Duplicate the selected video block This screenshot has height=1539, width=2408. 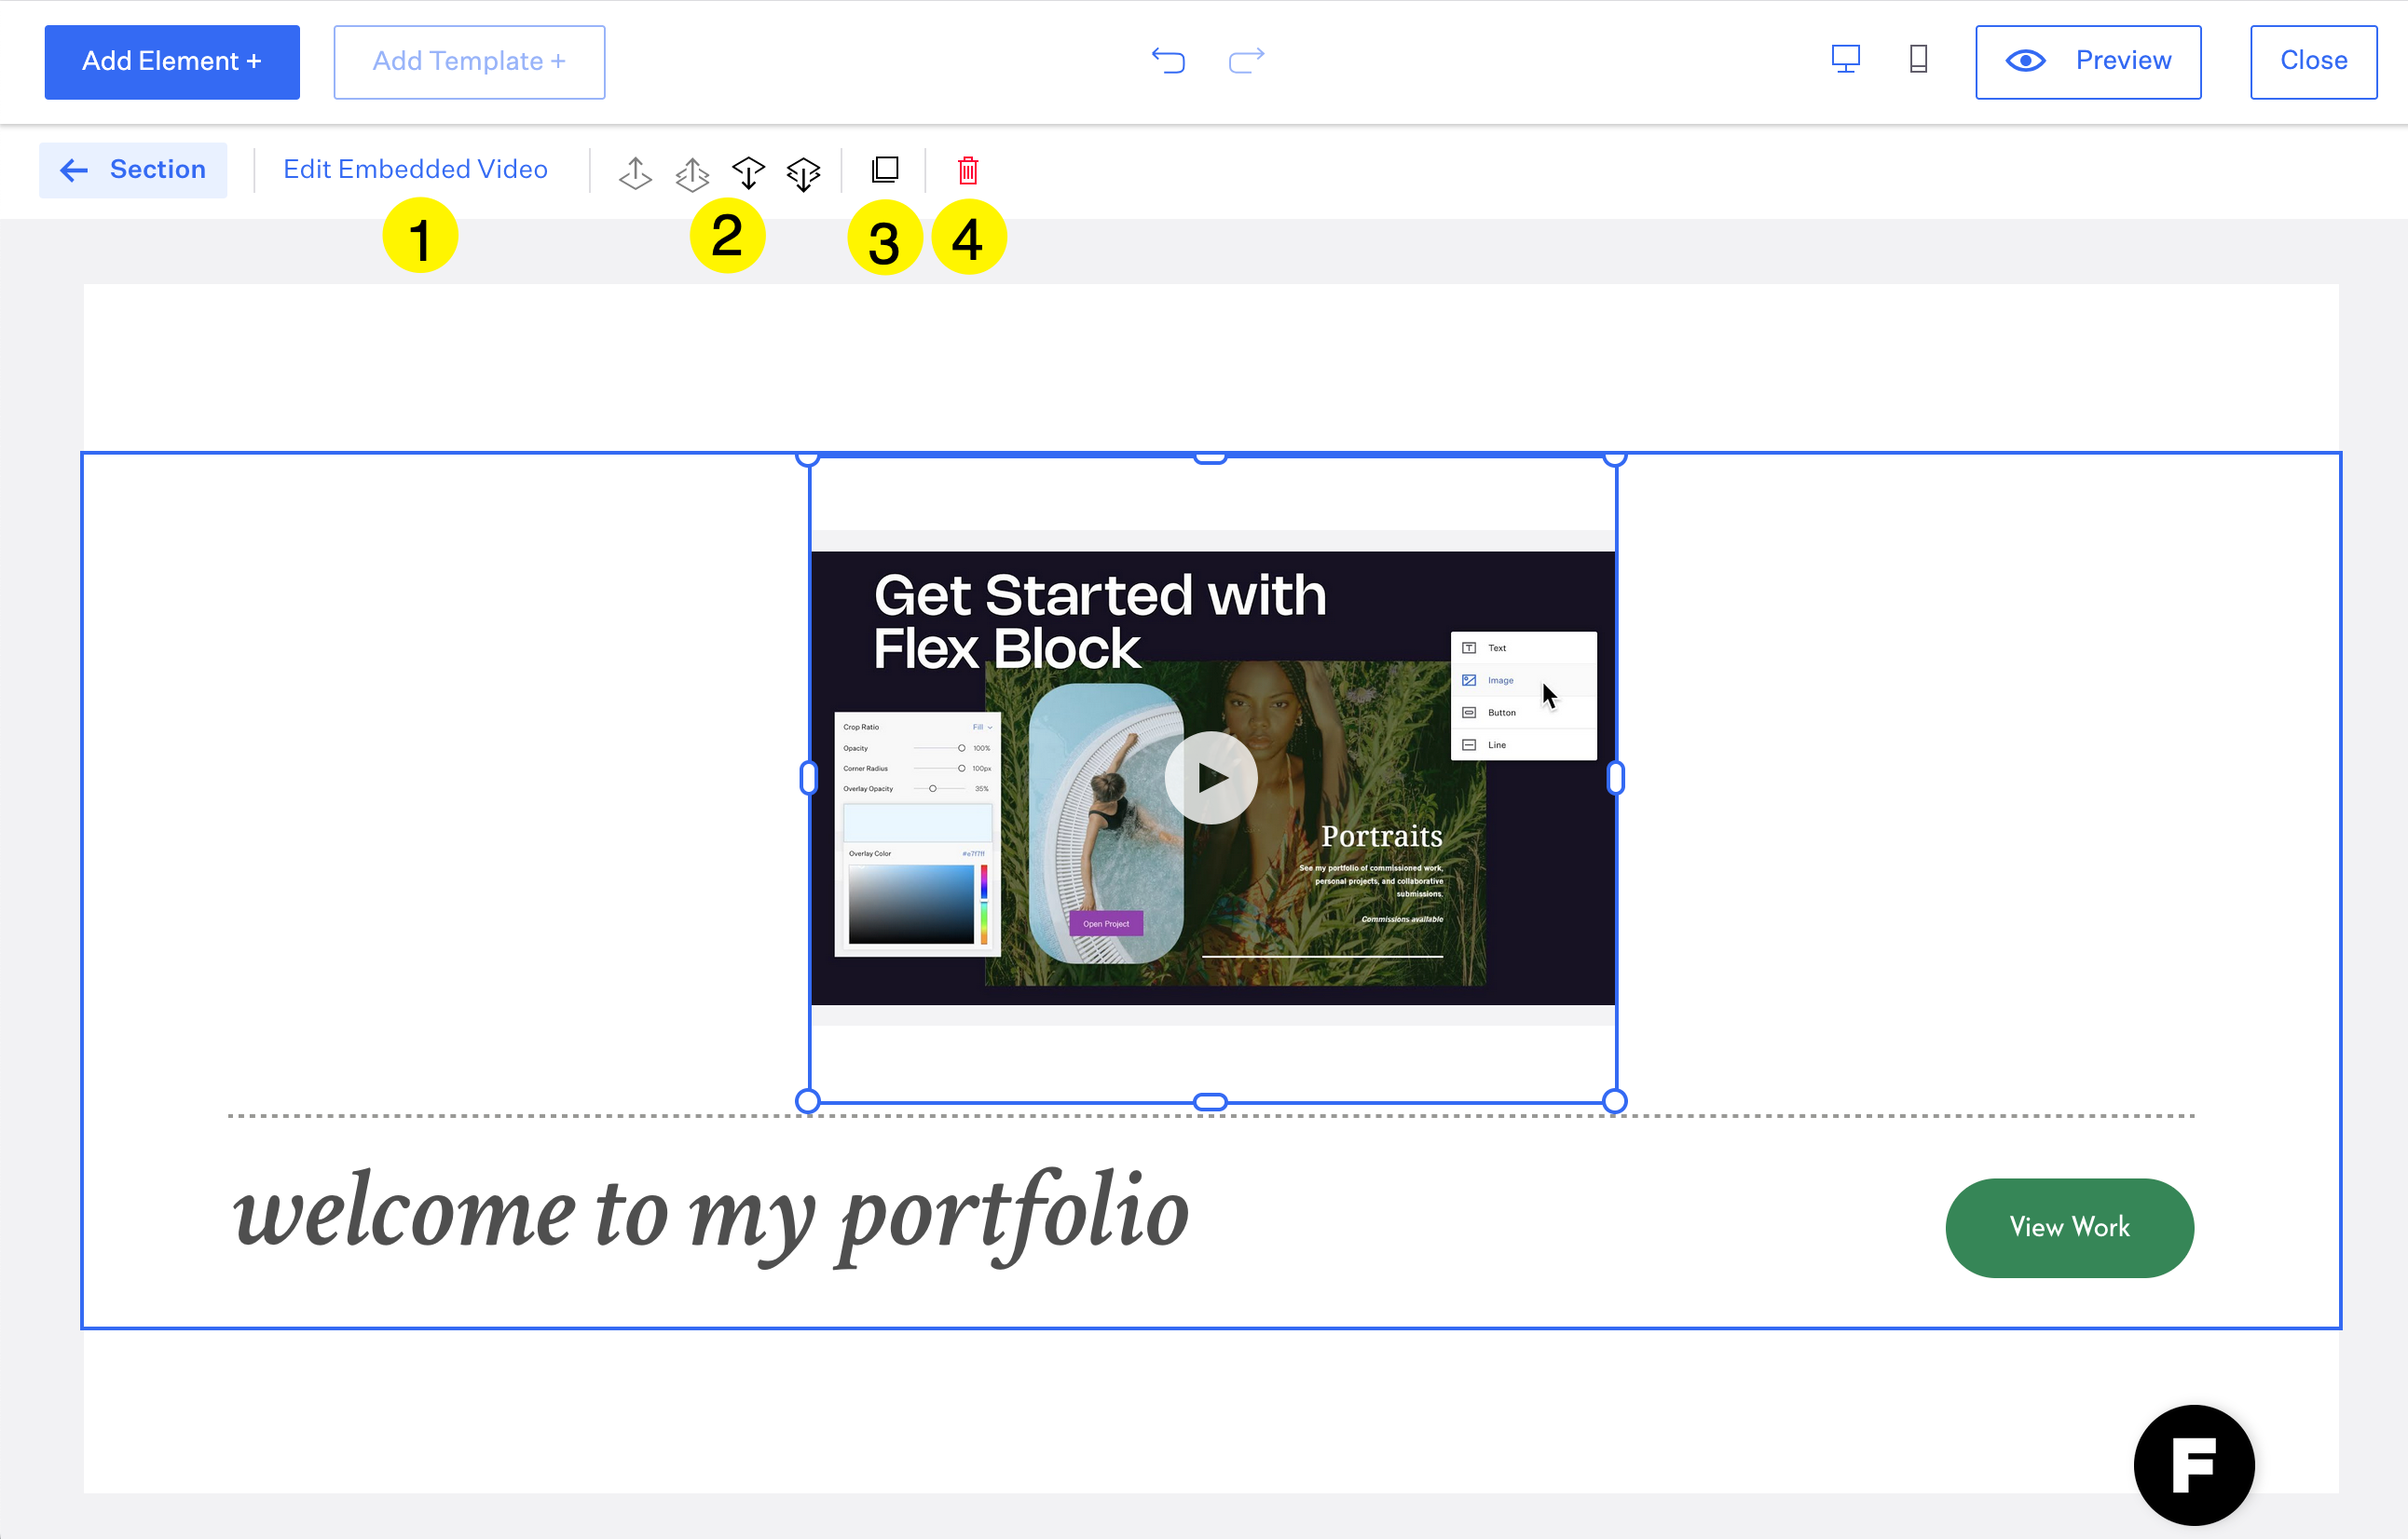coord(885,170)
